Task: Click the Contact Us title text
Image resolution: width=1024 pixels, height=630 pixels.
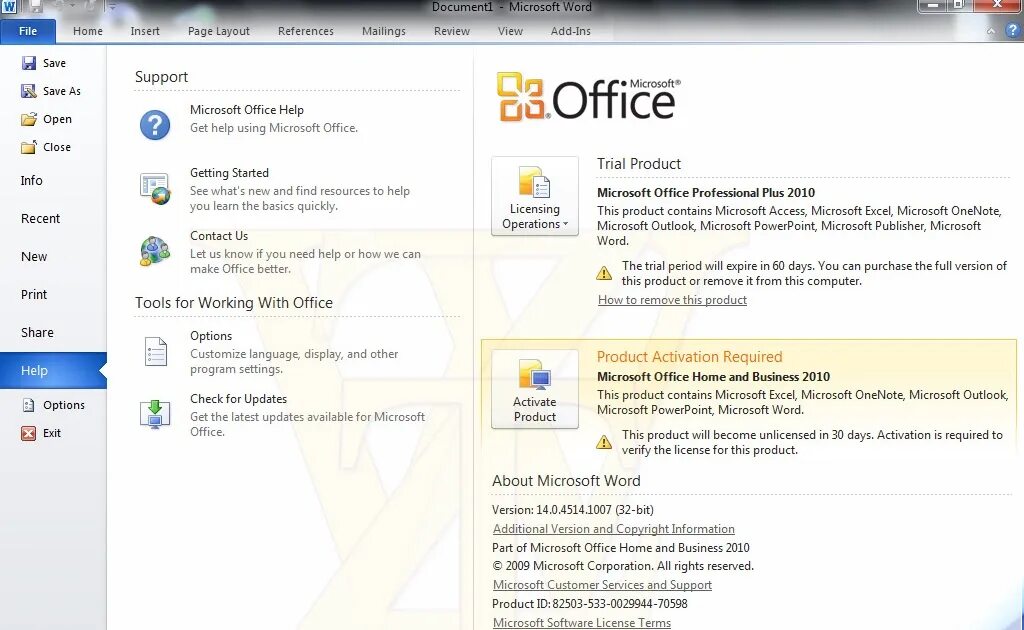Action: point(219,236)
